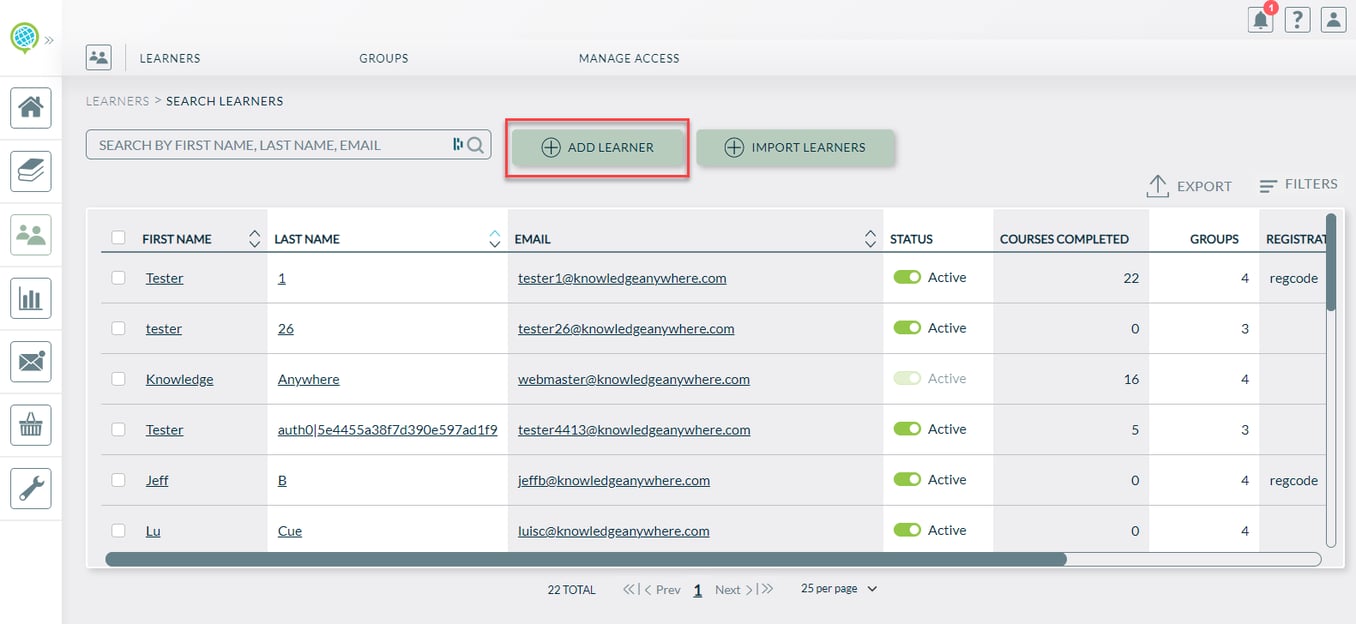1356x624 pixels.
Task: Open the Home icon in sidebar
Action: (31, 107)
